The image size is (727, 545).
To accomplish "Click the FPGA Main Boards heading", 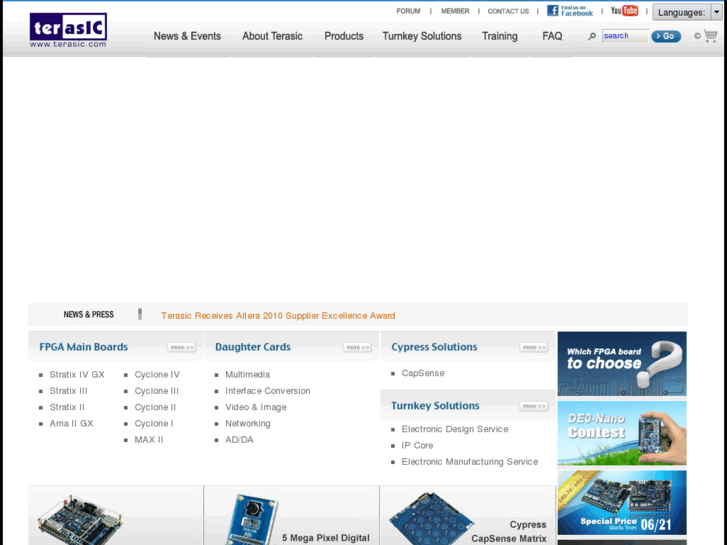I will coord(83,347).
